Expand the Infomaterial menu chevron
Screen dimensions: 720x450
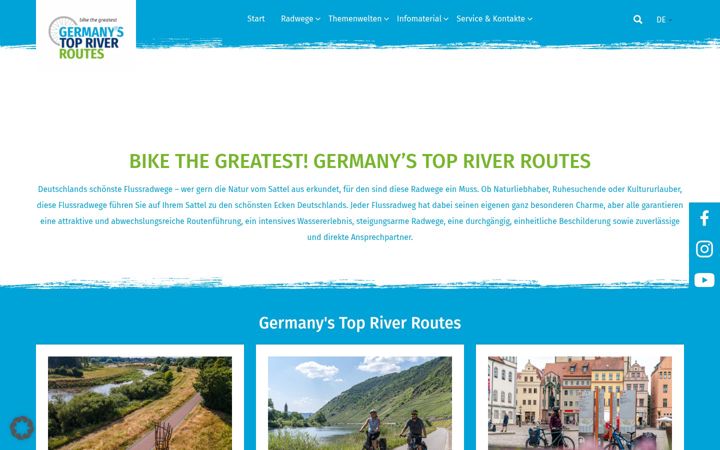click(446, 19)
